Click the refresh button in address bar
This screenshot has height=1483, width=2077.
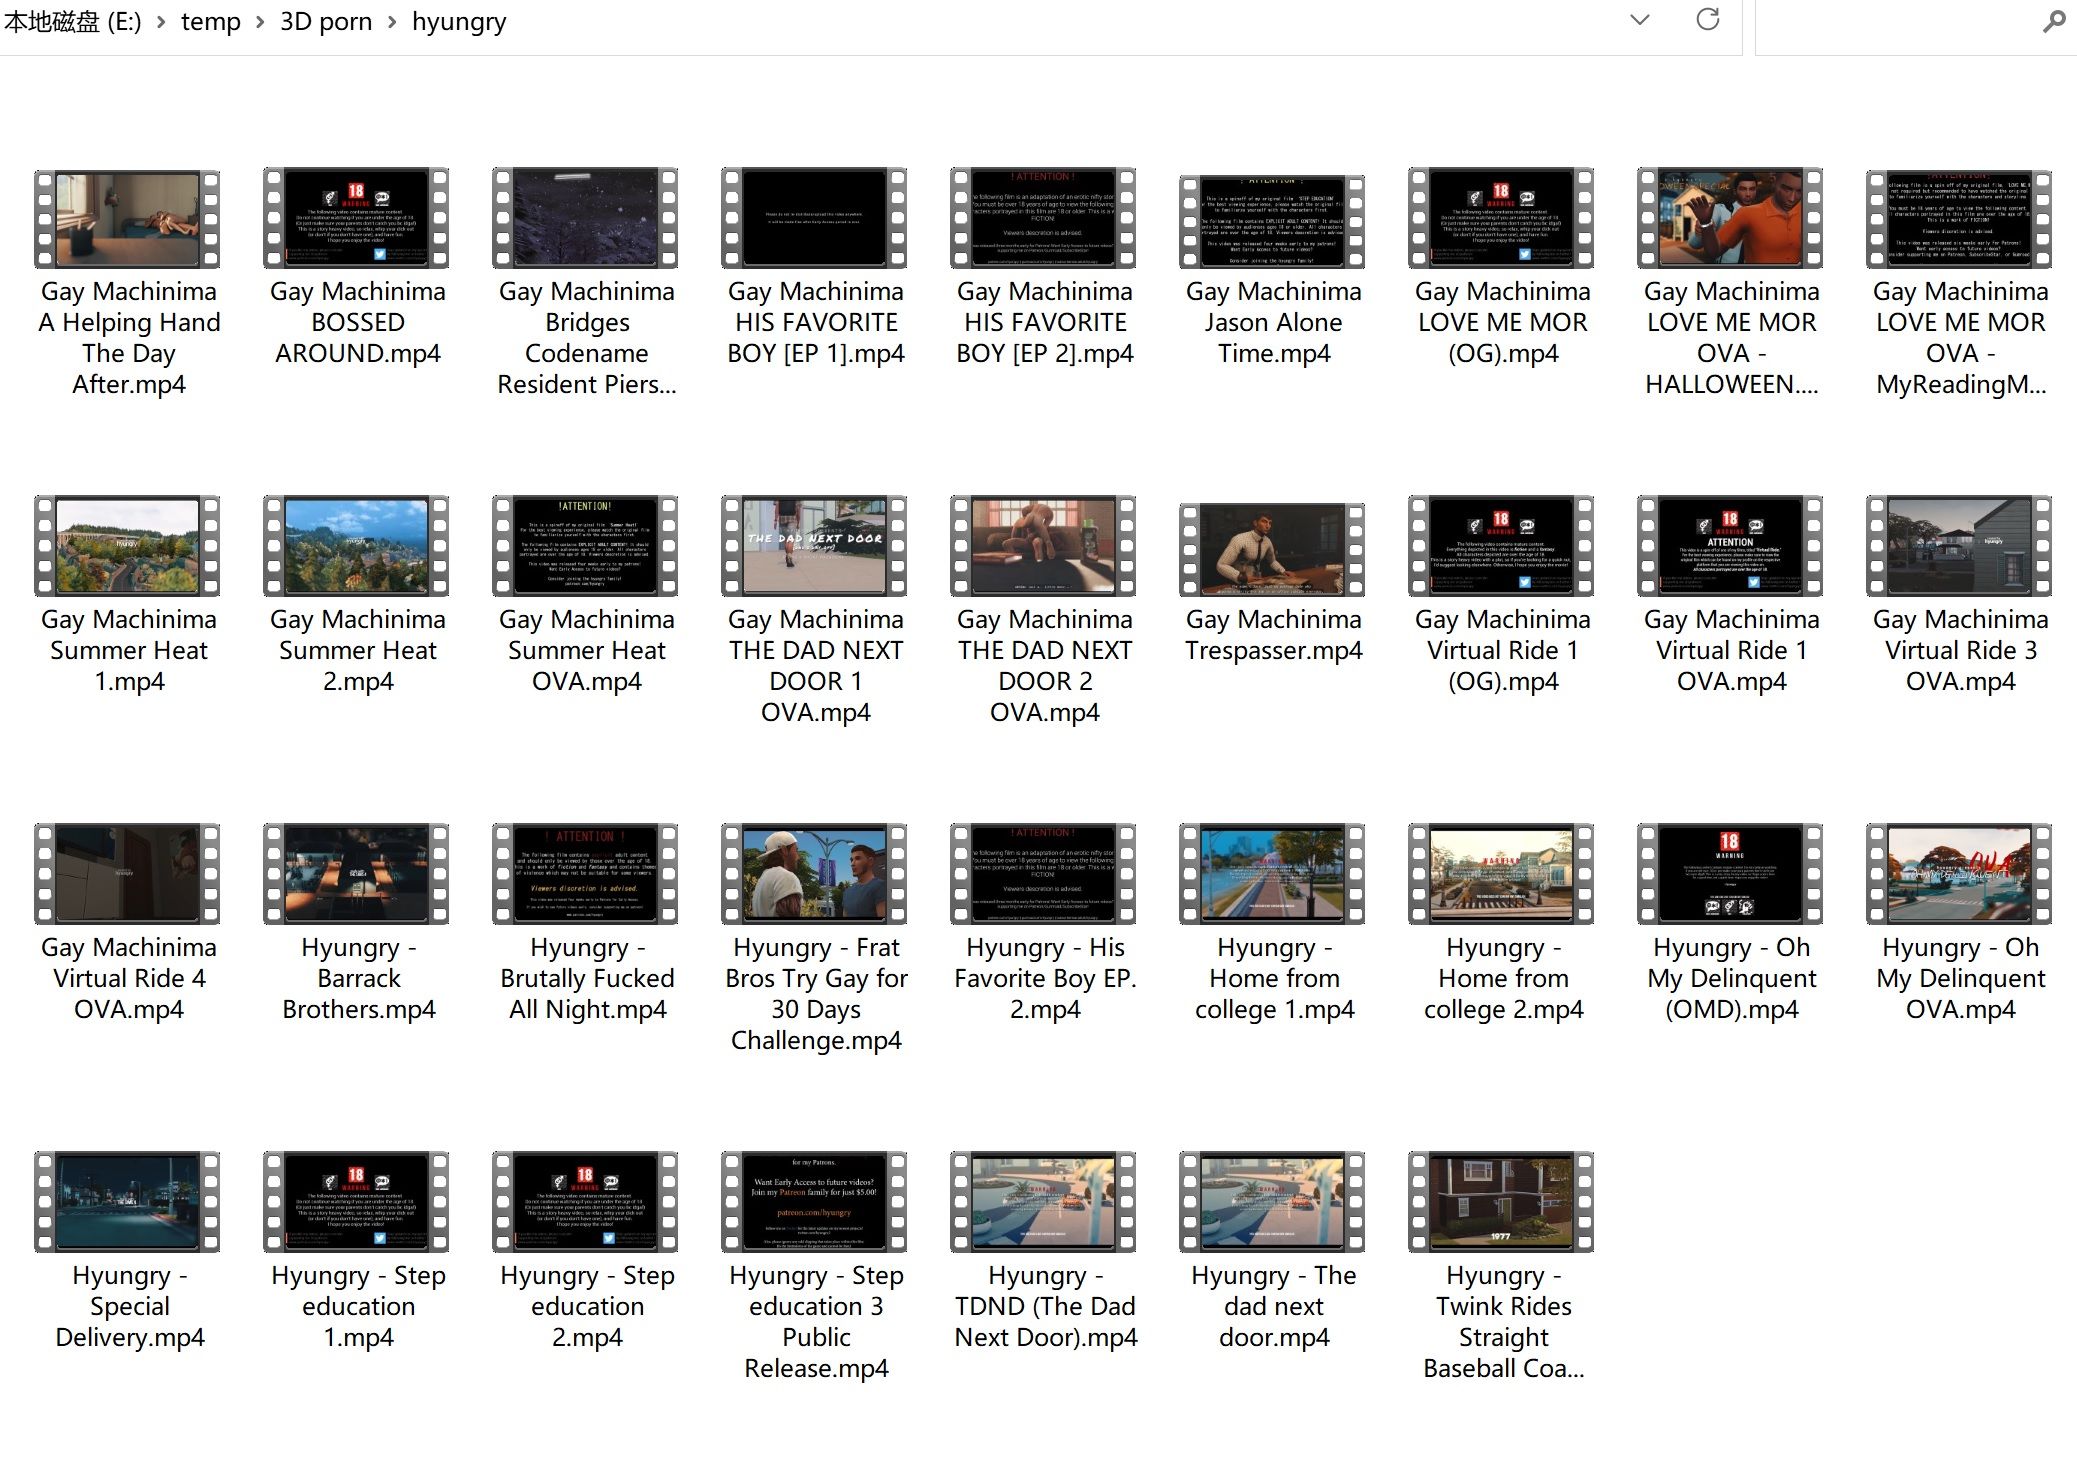pyautogui.click(x=1708, y=20)
